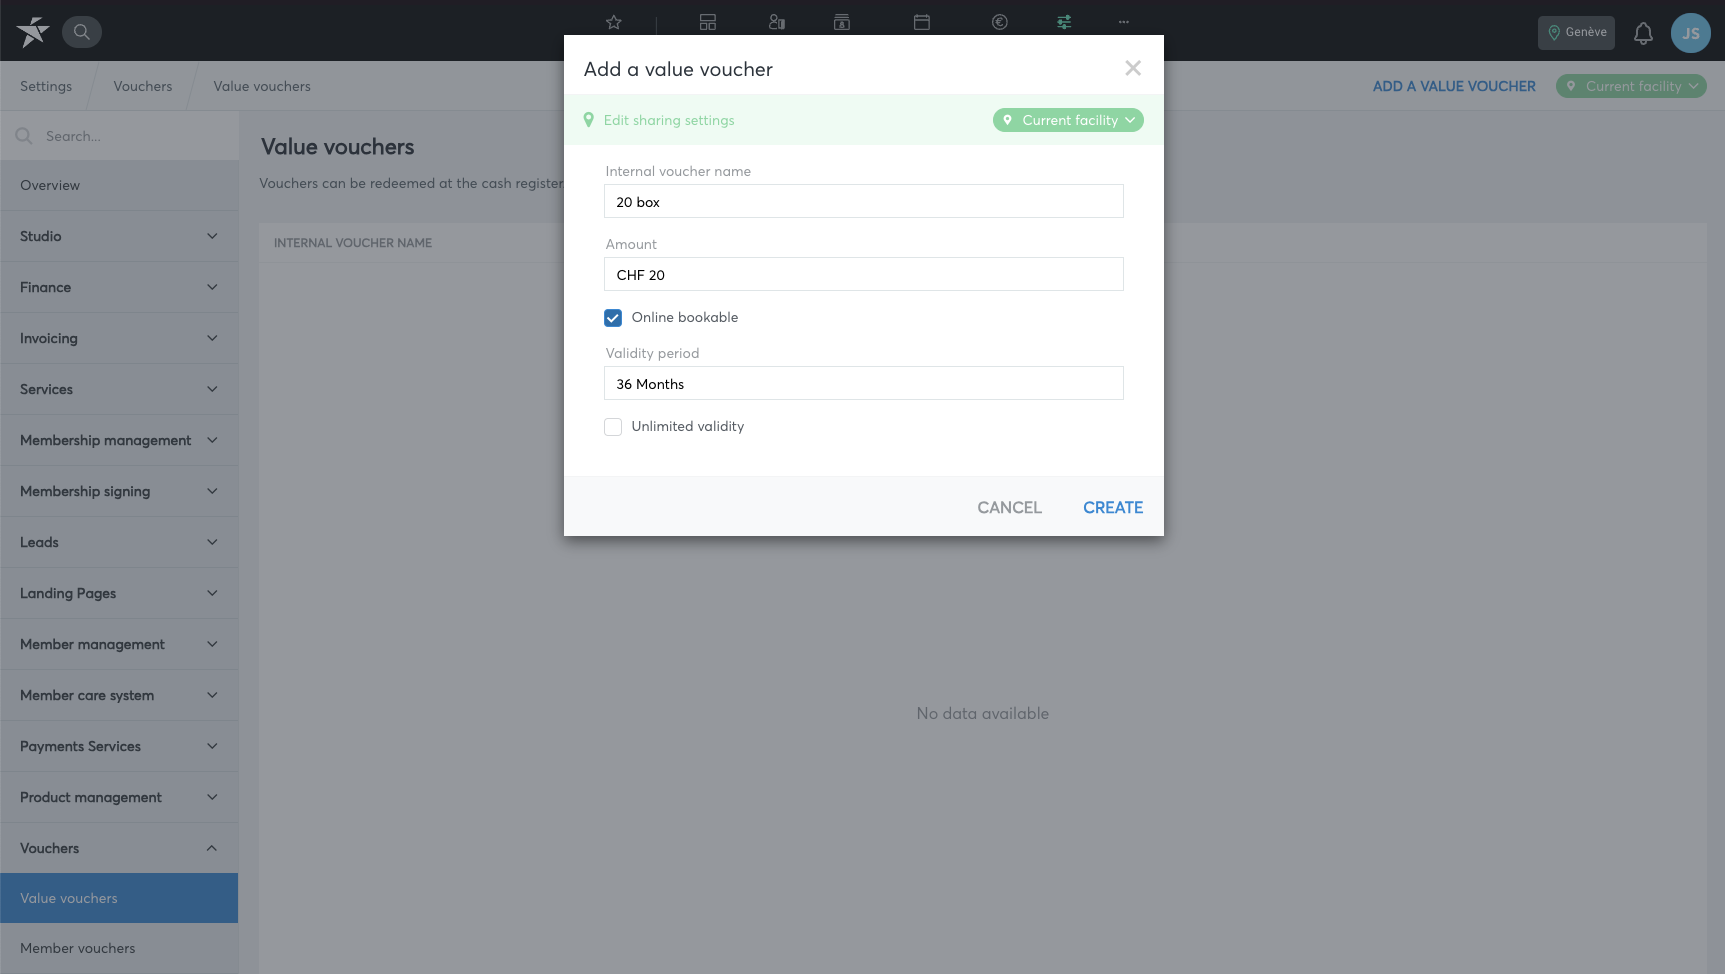
Task: Open the euro finance icon in top bar
Action: (1000, 22)
